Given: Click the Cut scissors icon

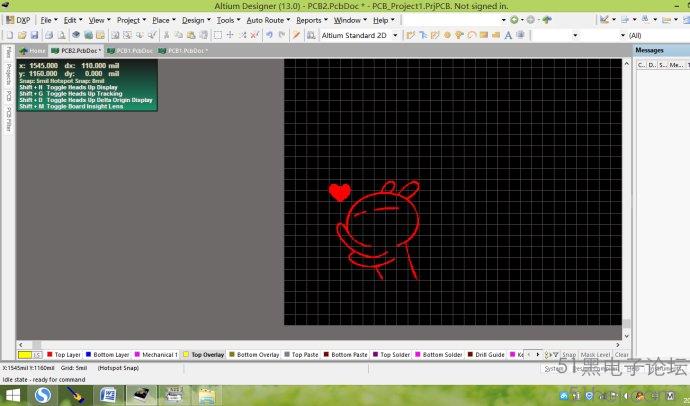Looking at the screenshot, I should click(166, 35).
